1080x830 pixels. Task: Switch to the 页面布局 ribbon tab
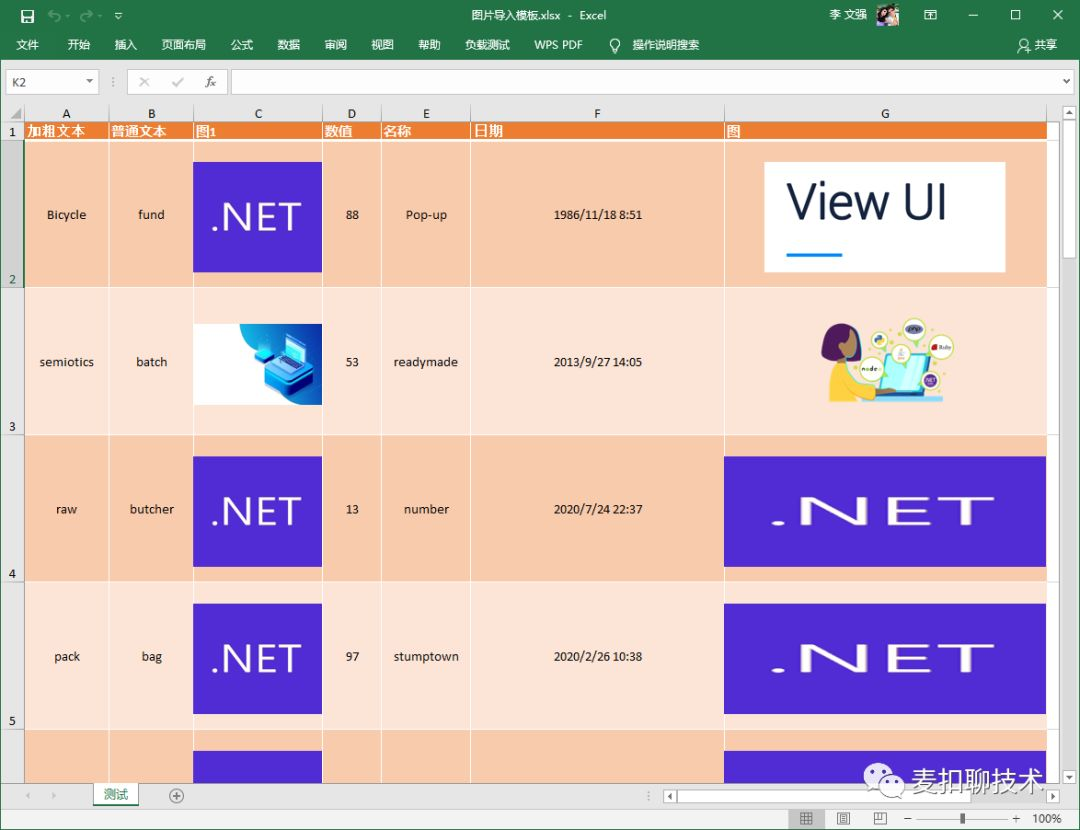pyautogui.click(x=183, y=45)
